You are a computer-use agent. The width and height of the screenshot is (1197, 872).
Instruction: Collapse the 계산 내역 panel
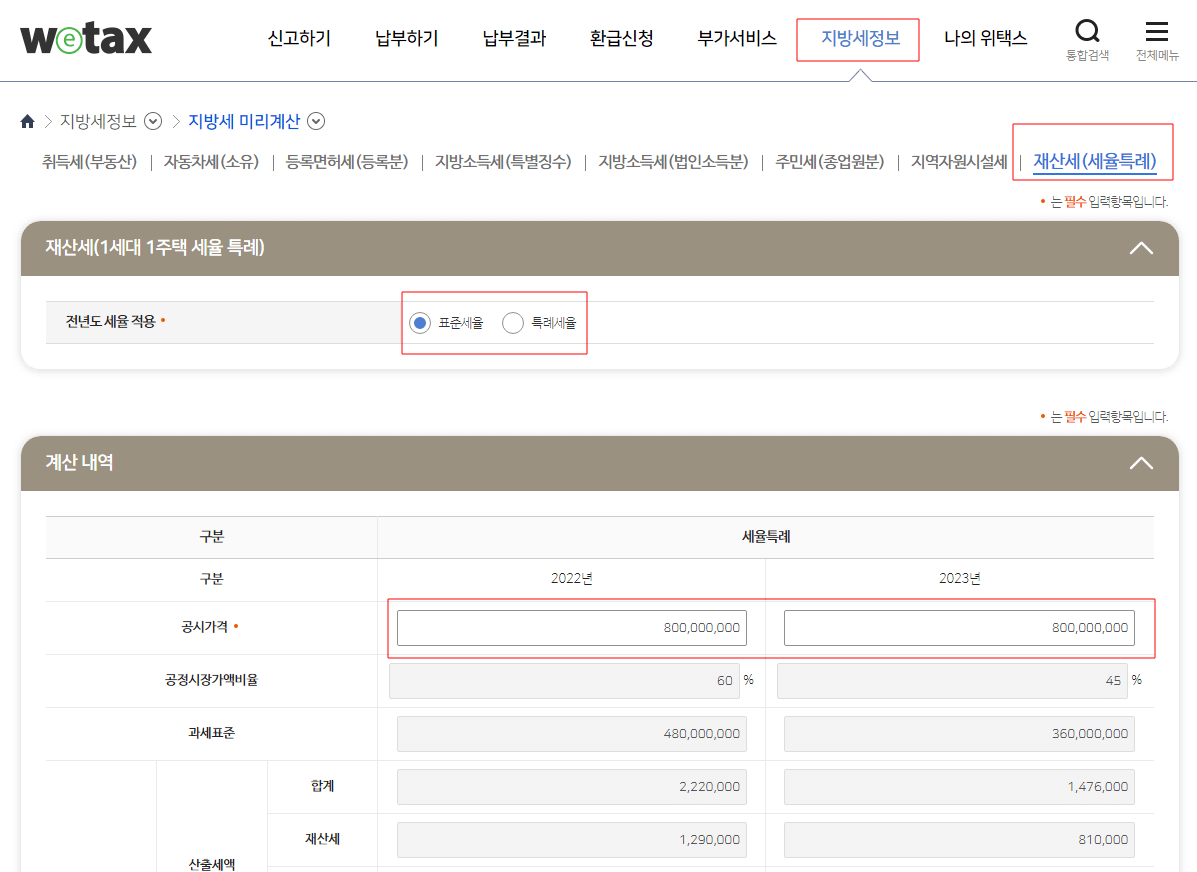point(1141,463)
